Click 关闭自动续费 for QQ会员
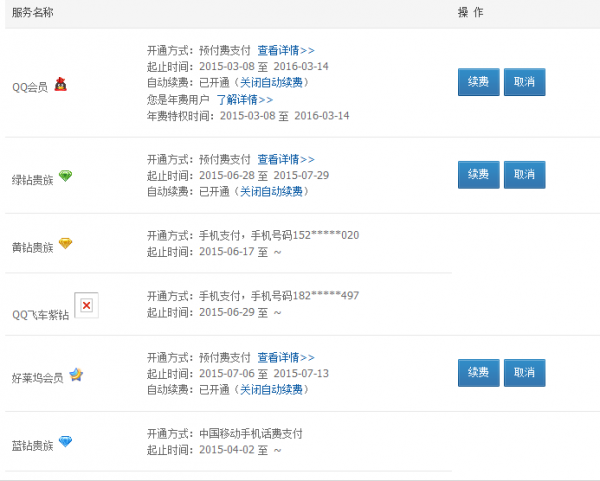600x481 pixels. click(x=271, y=82)
